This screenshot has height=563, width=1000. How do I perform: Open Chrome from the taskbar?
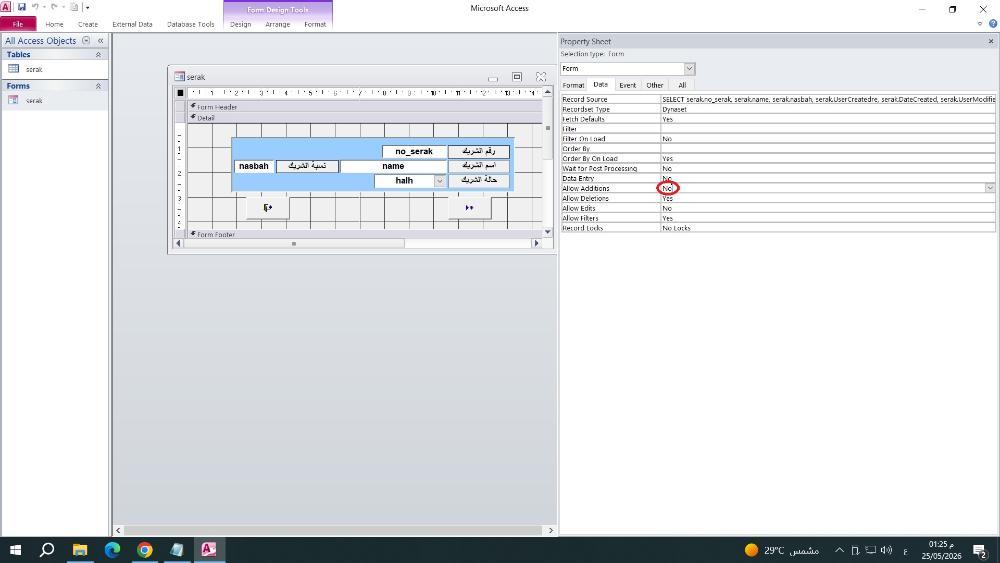click(x=145, y=550)
